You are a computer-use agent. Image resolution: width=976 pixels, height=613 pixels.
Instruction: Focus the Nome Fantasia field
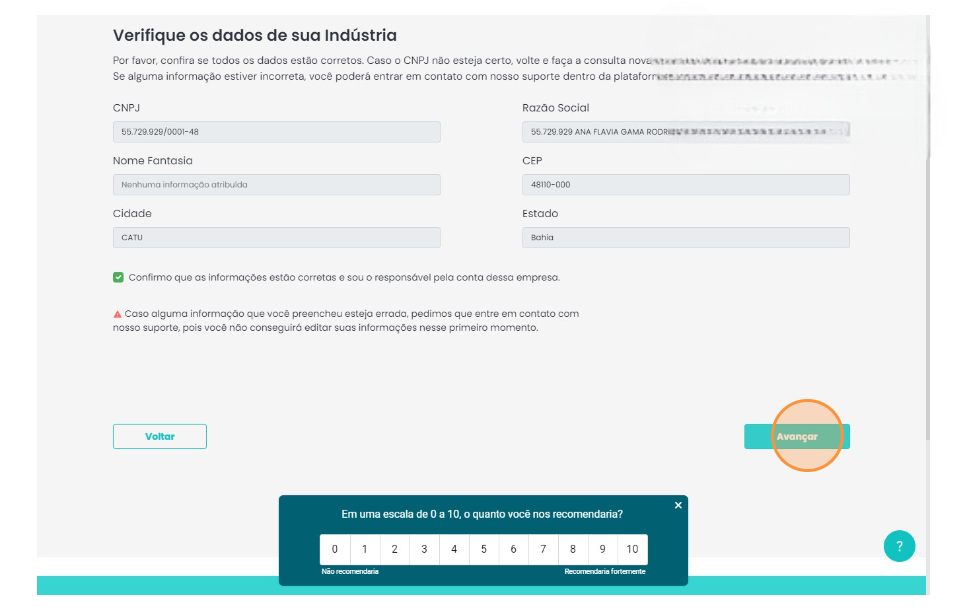tap(276, 185)
